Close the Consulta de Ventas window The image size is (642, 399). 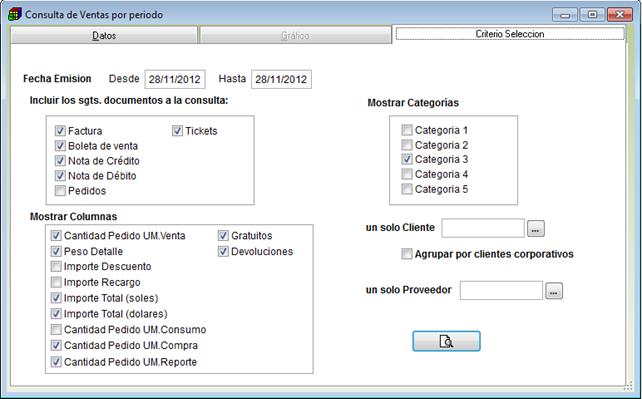click(620, 15)
